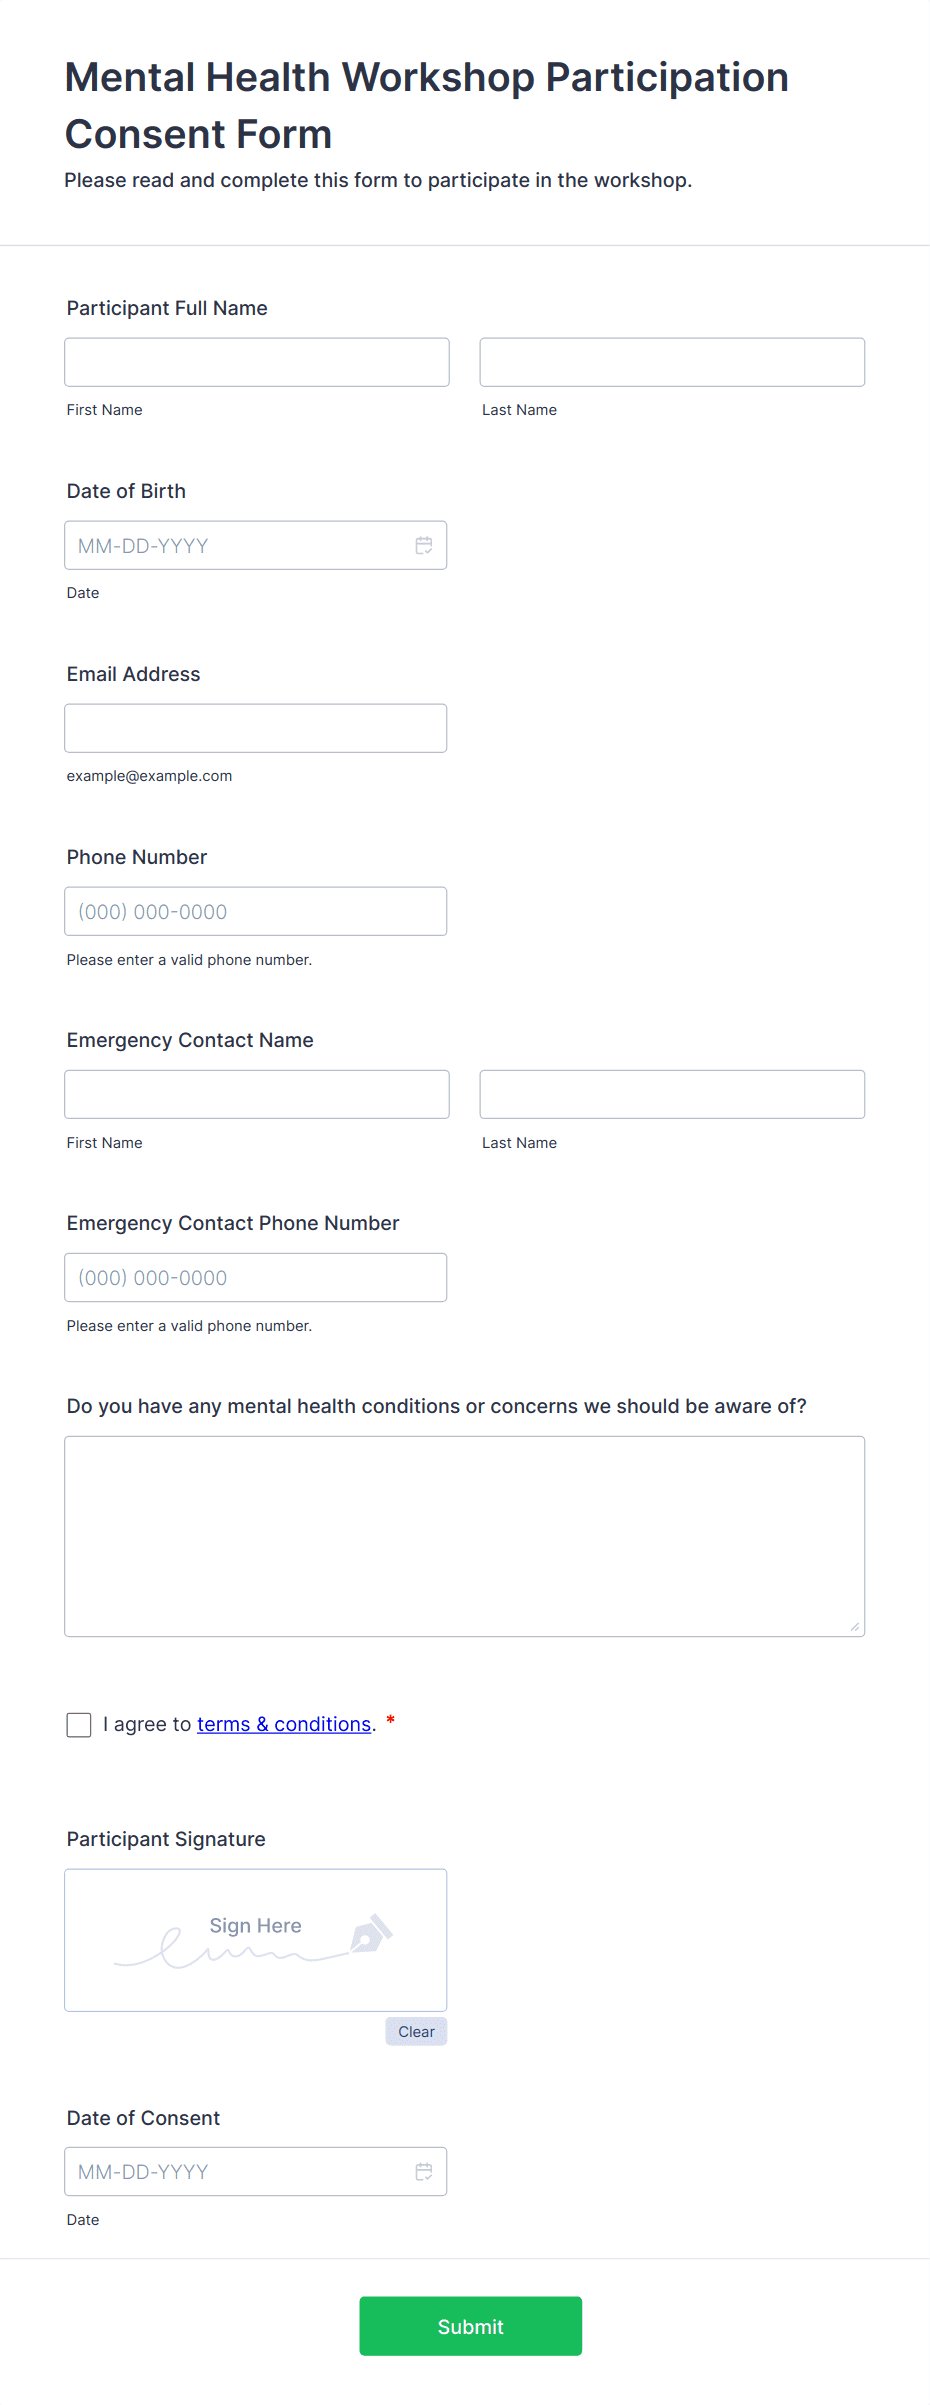Screen dimensions: 930x2405
Task: Select the Date of Birth input
Action: click(x=256, y=545)
